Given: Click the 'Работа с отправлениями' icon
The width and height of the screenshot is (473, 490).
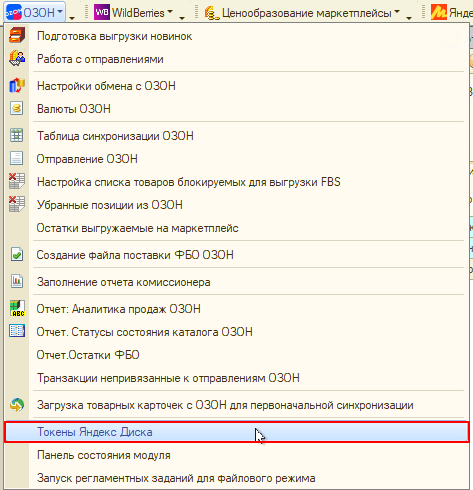Looking at the screenshot, I should click(17, 58).
